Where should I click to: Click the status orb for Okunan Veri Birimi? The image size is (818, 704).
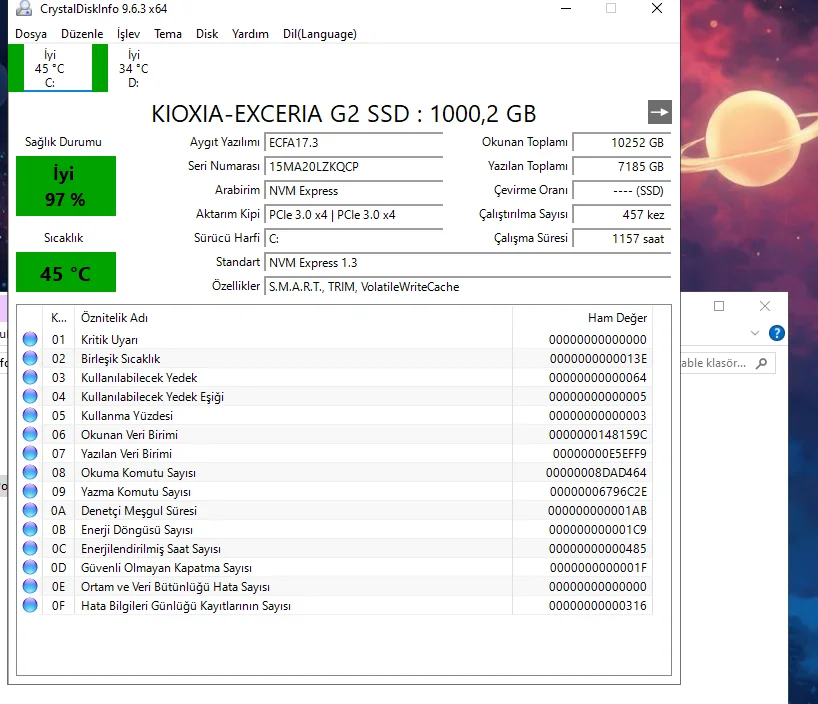coord(30,434)
